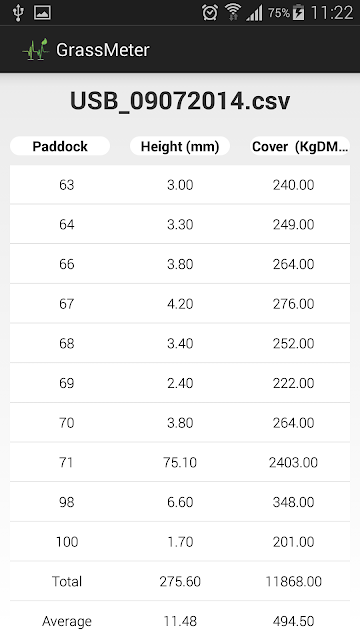This screenshot has width=360, height=640.
Task: Tap the Total summary row
Action: 180,581
